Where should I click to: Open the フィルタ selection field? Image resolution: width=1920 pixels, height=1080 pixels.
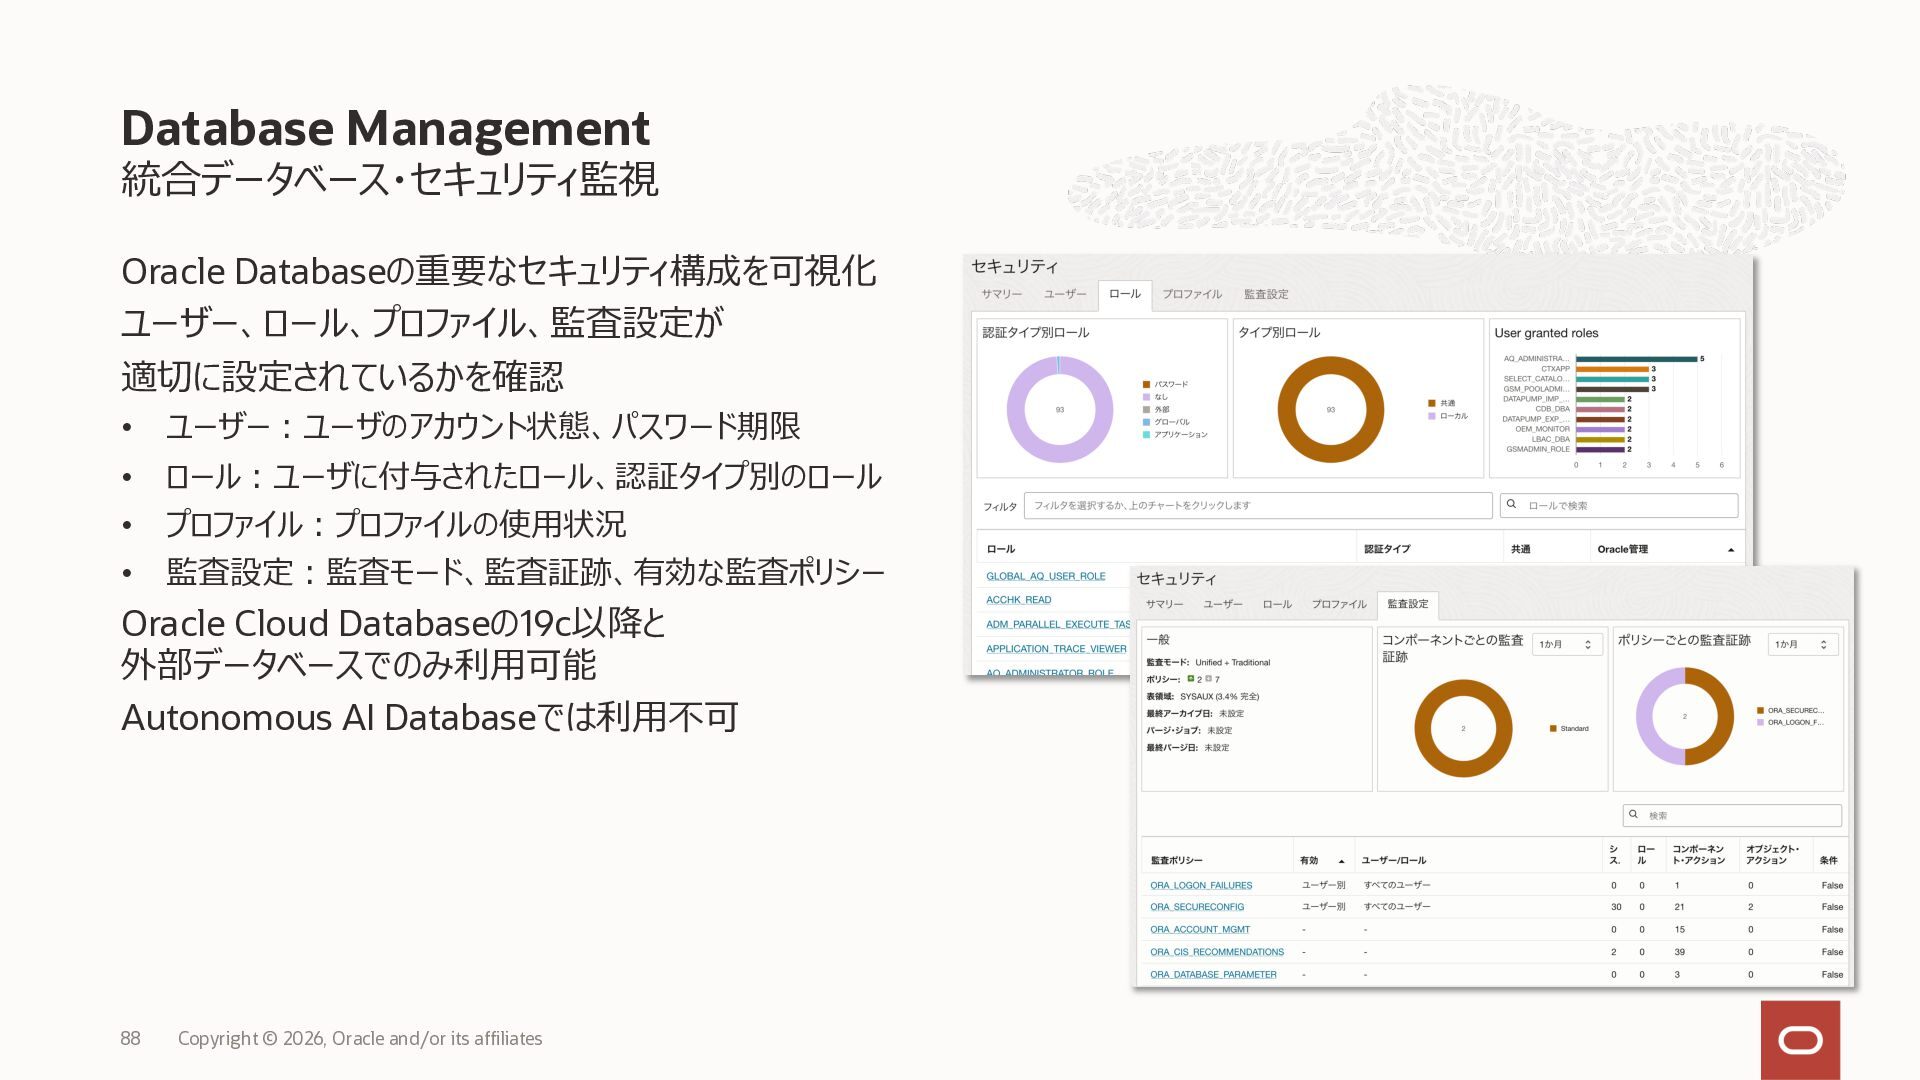[1257, 505]
